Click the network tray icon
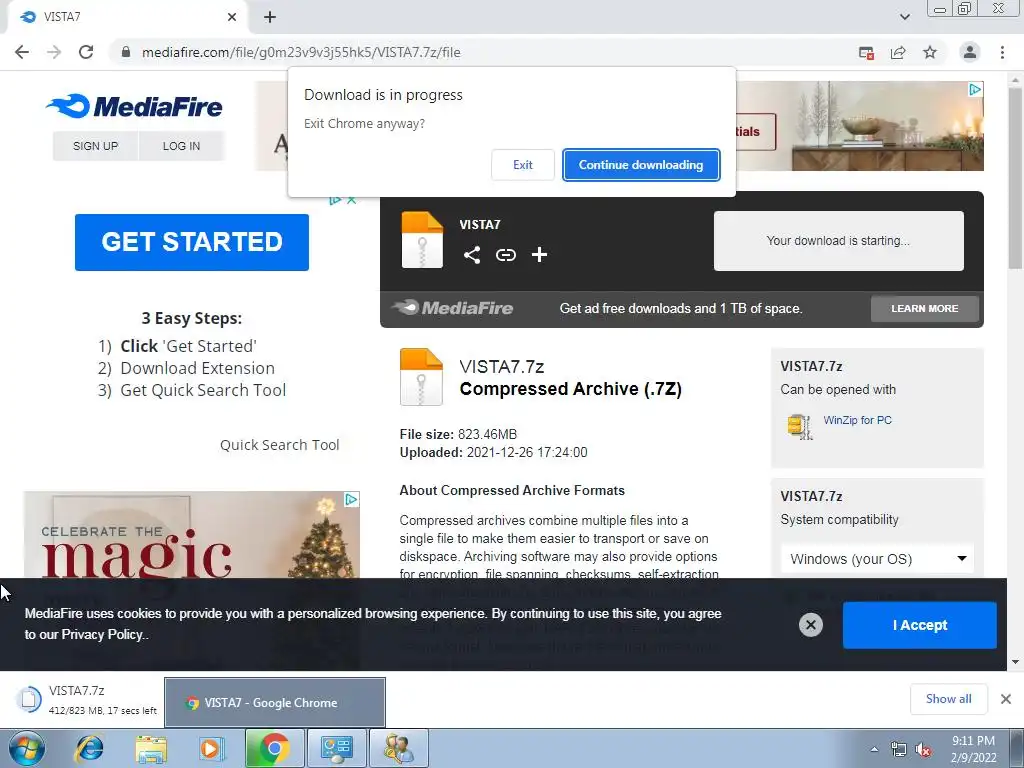The width and height of the screenshot is (1024, 768). [899, 750]
